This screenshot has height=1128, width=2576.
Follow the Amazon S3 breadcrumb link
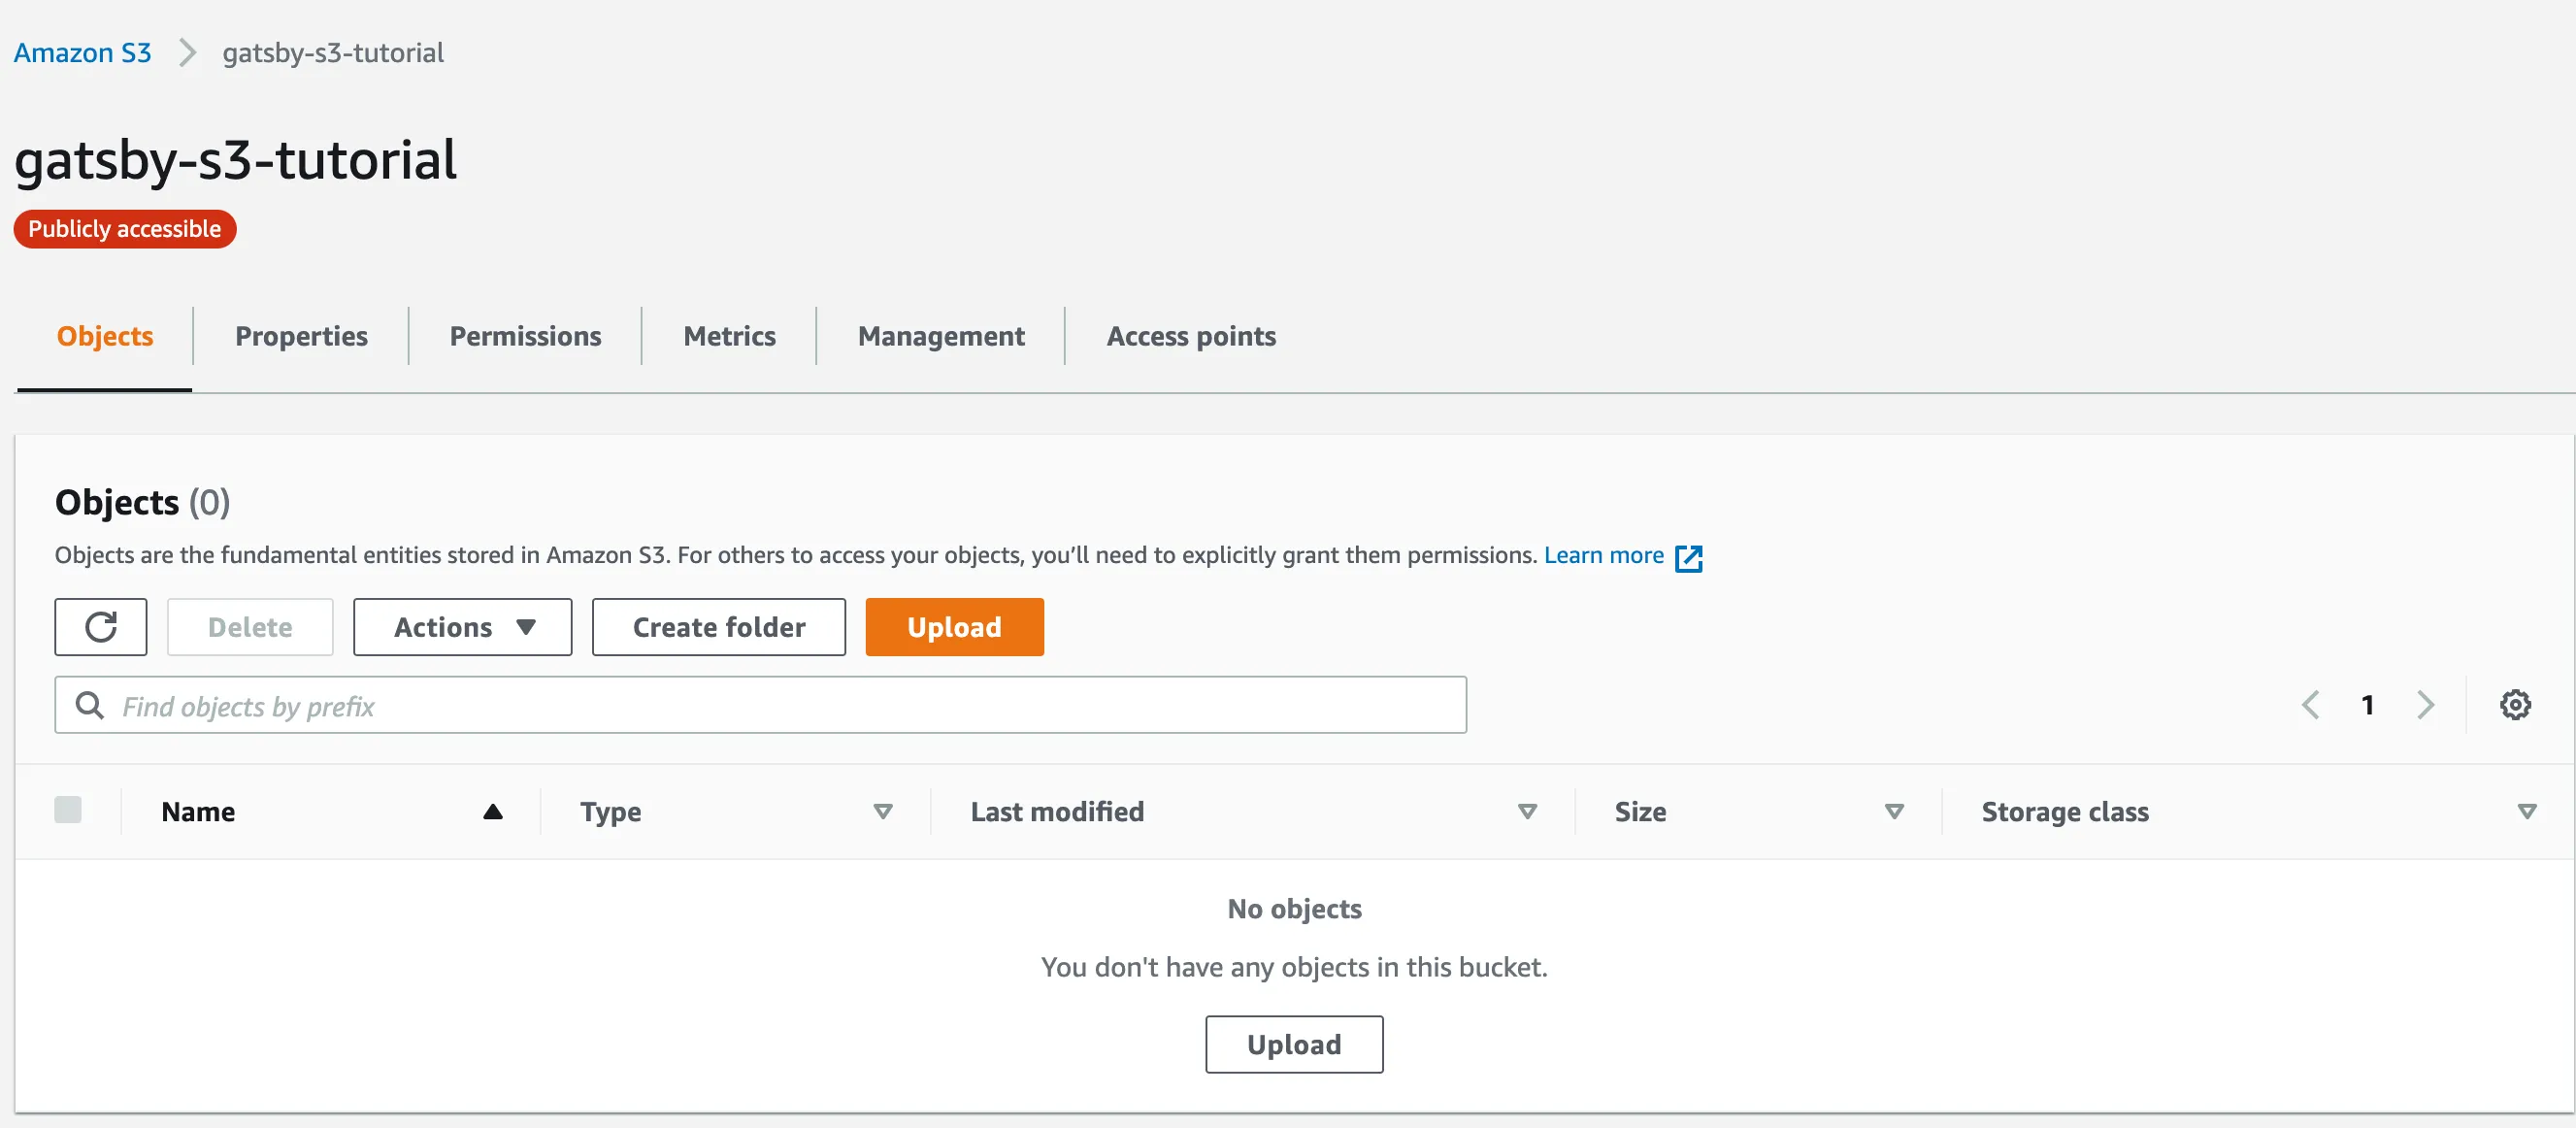click(83, 52)
